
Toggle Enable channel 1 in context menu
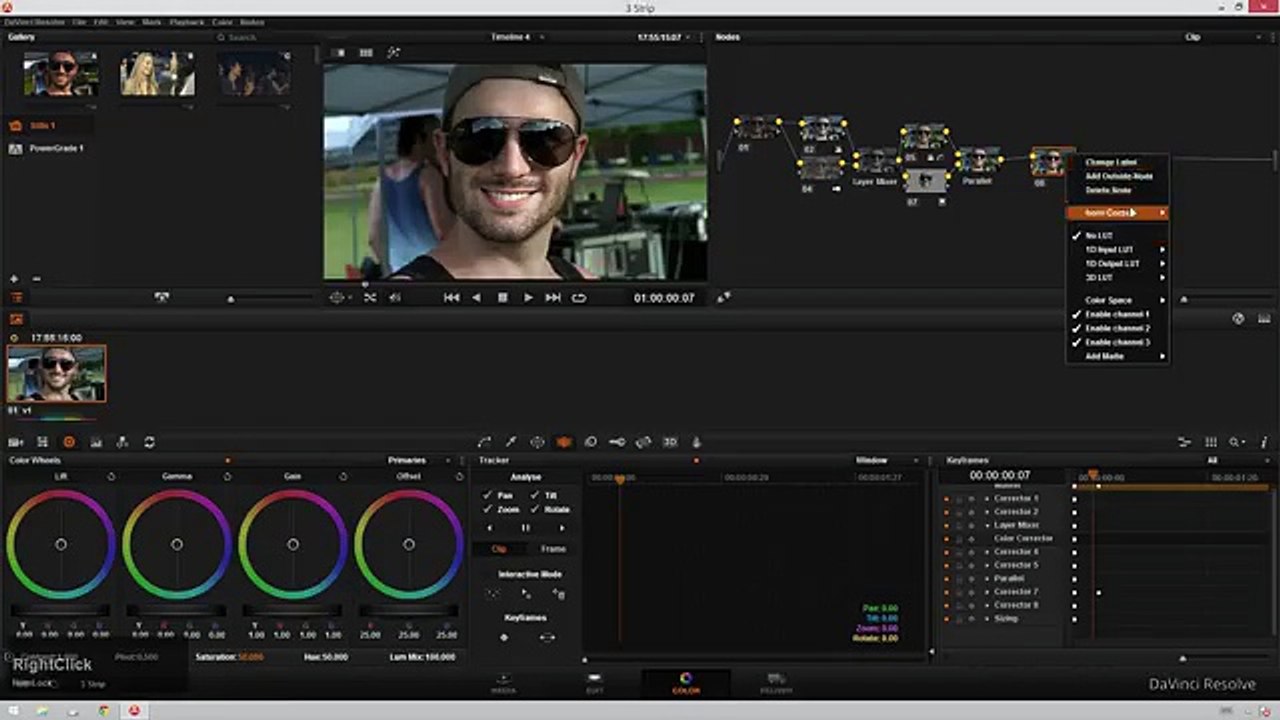click(1117, 315)
